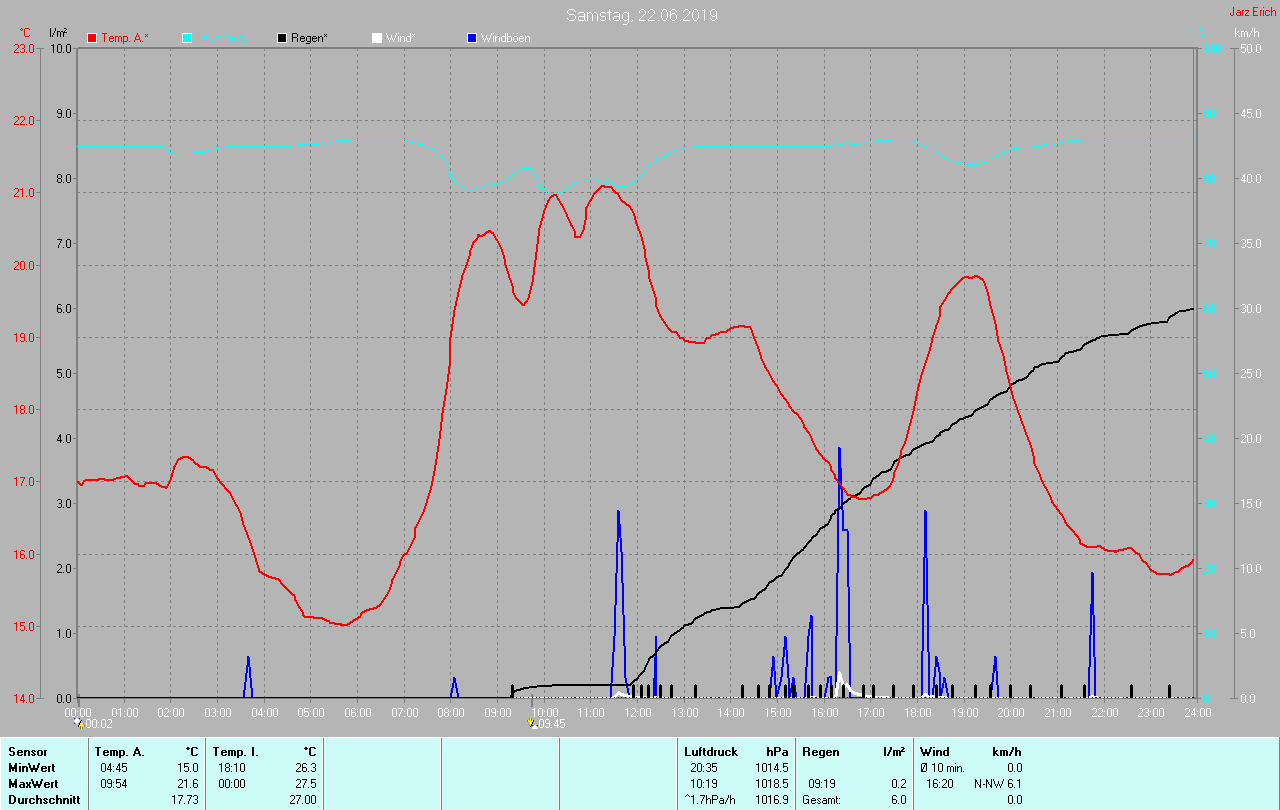Viewport: 1280px width, 810px height.
Task: Click the Temp. I. column header in table
Action: point(234,751)
